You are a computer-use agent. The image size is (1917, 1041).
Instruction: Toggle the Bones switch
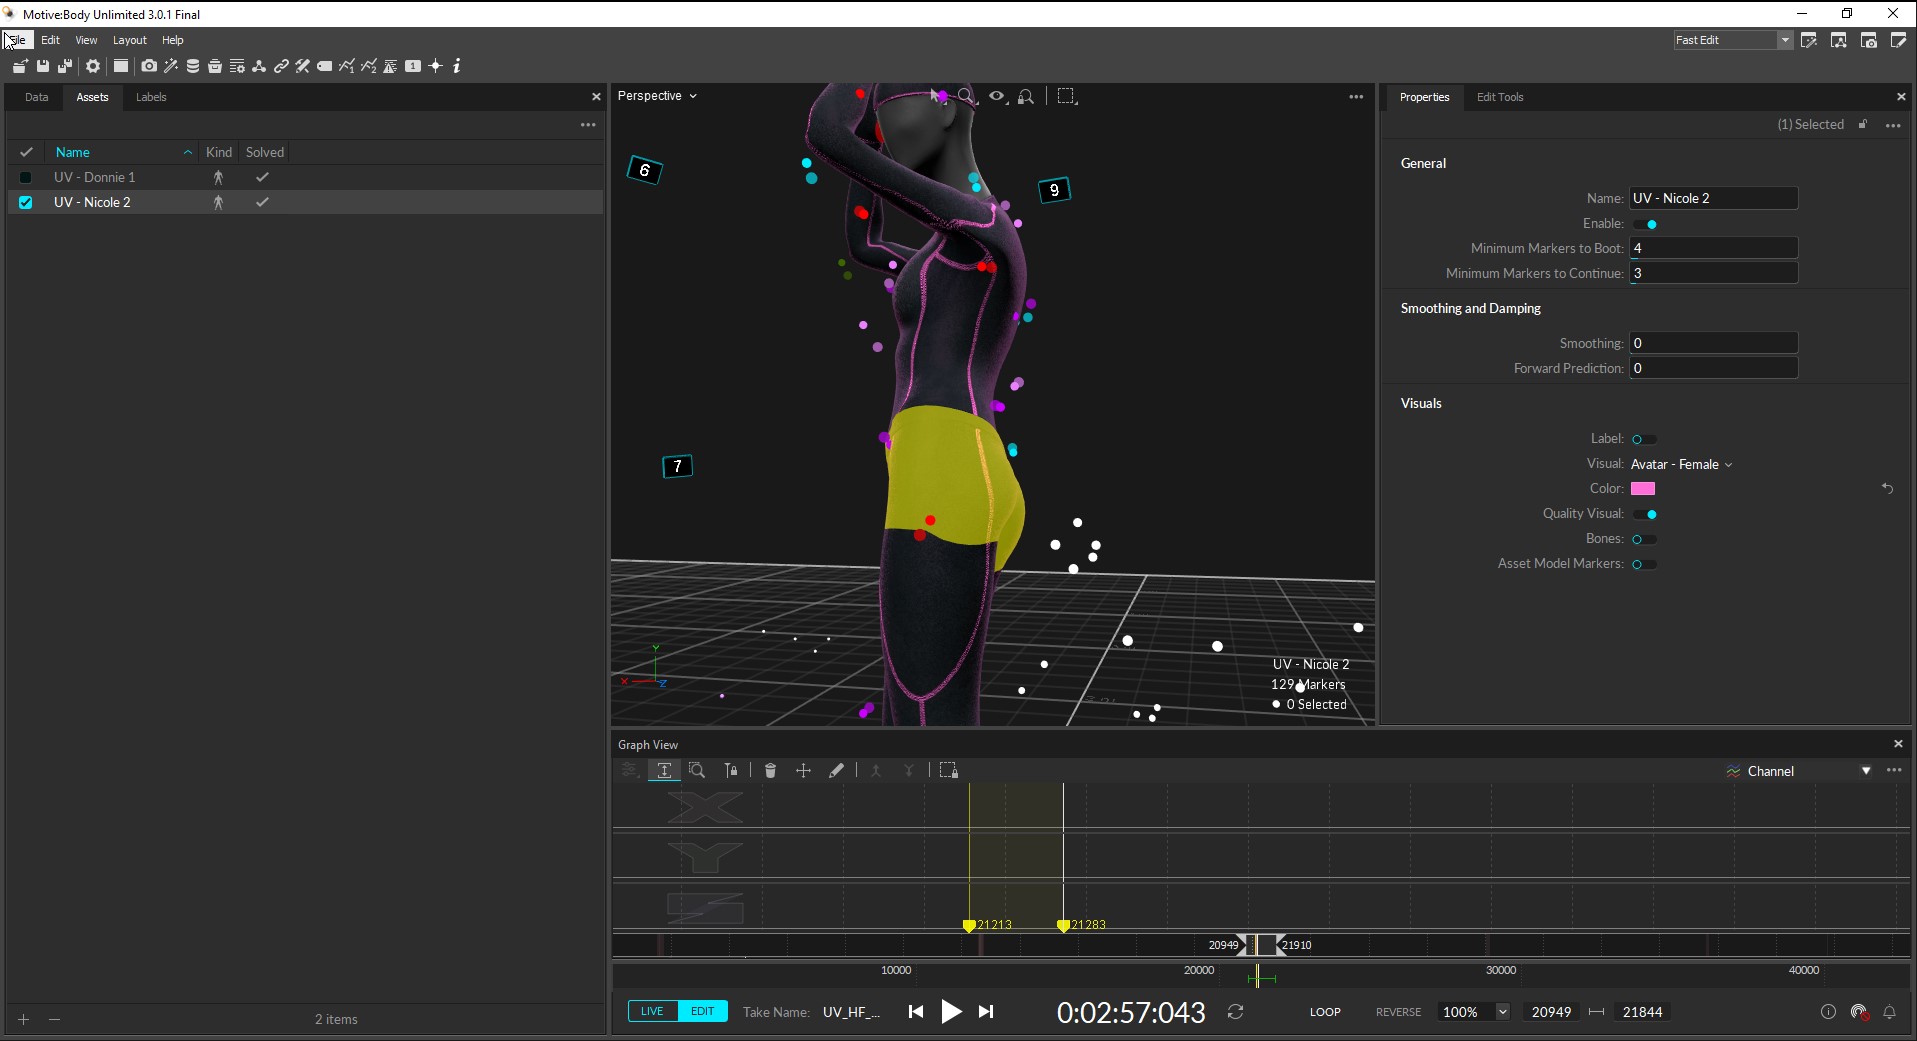click(x=1645, y=539)
